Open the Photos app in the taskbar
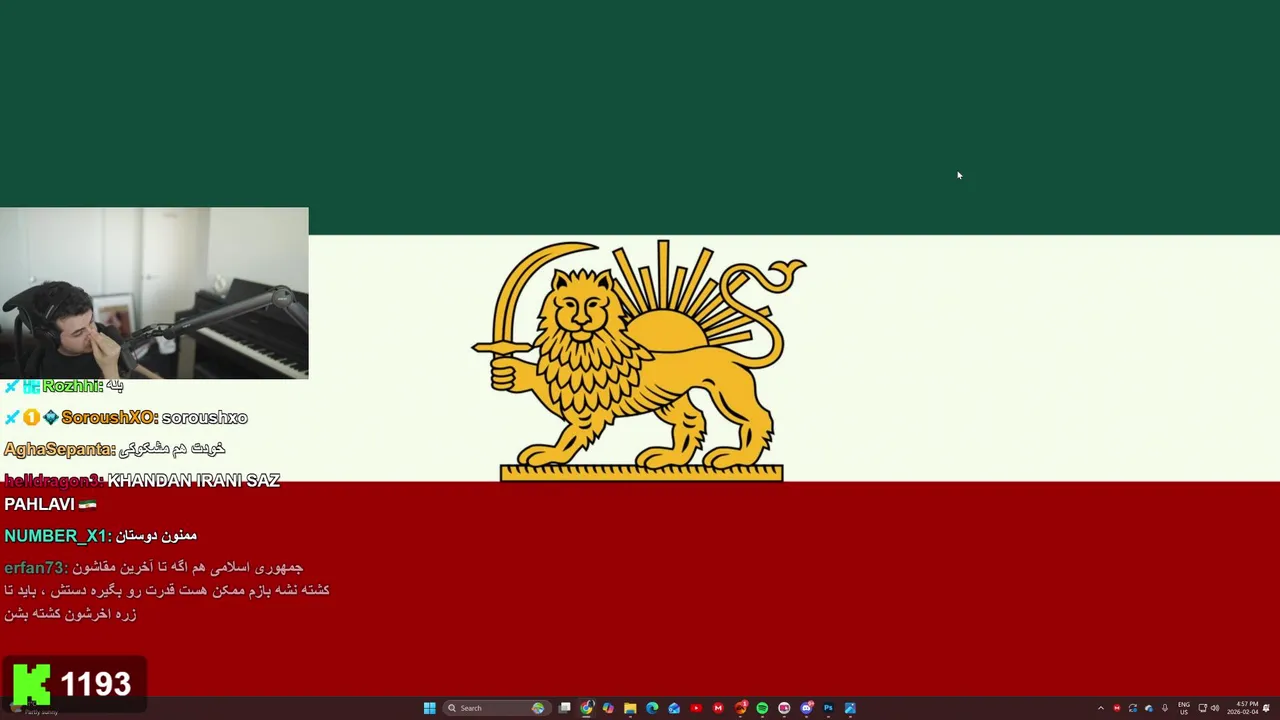Image resolution: width=1280 pixels, height=720 pixels. (850, 708)
